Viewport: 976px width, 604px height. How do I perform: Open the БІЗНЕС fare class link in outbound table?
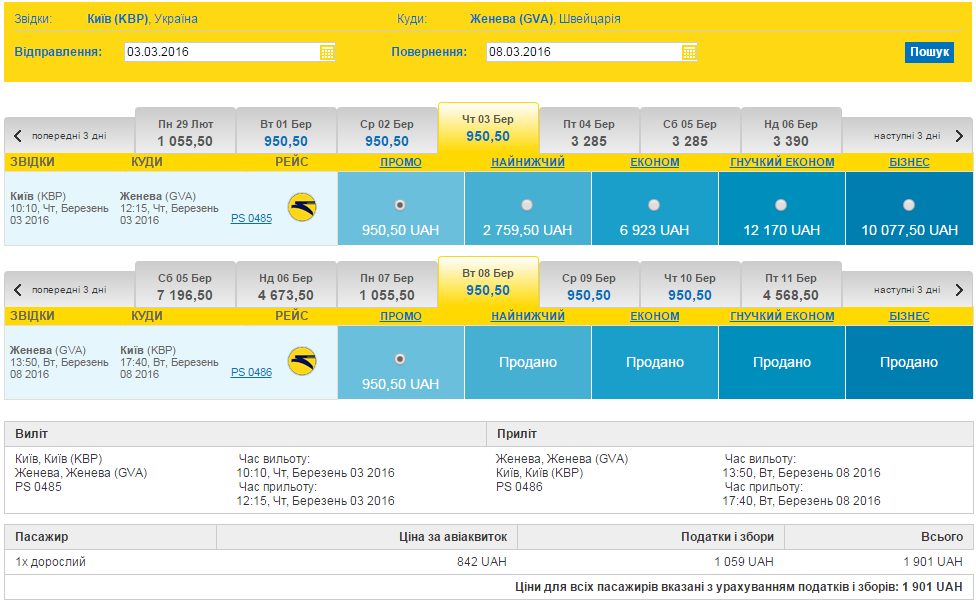(x=909, y=162)
